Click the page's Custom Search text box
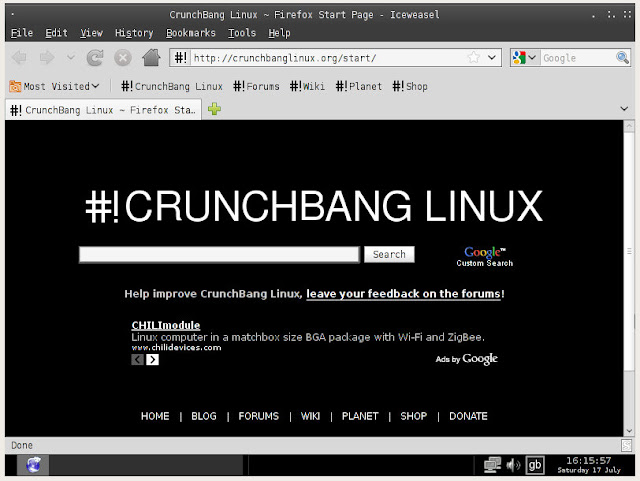The width and height of the screenshot is (640, 481). point(219,254)
